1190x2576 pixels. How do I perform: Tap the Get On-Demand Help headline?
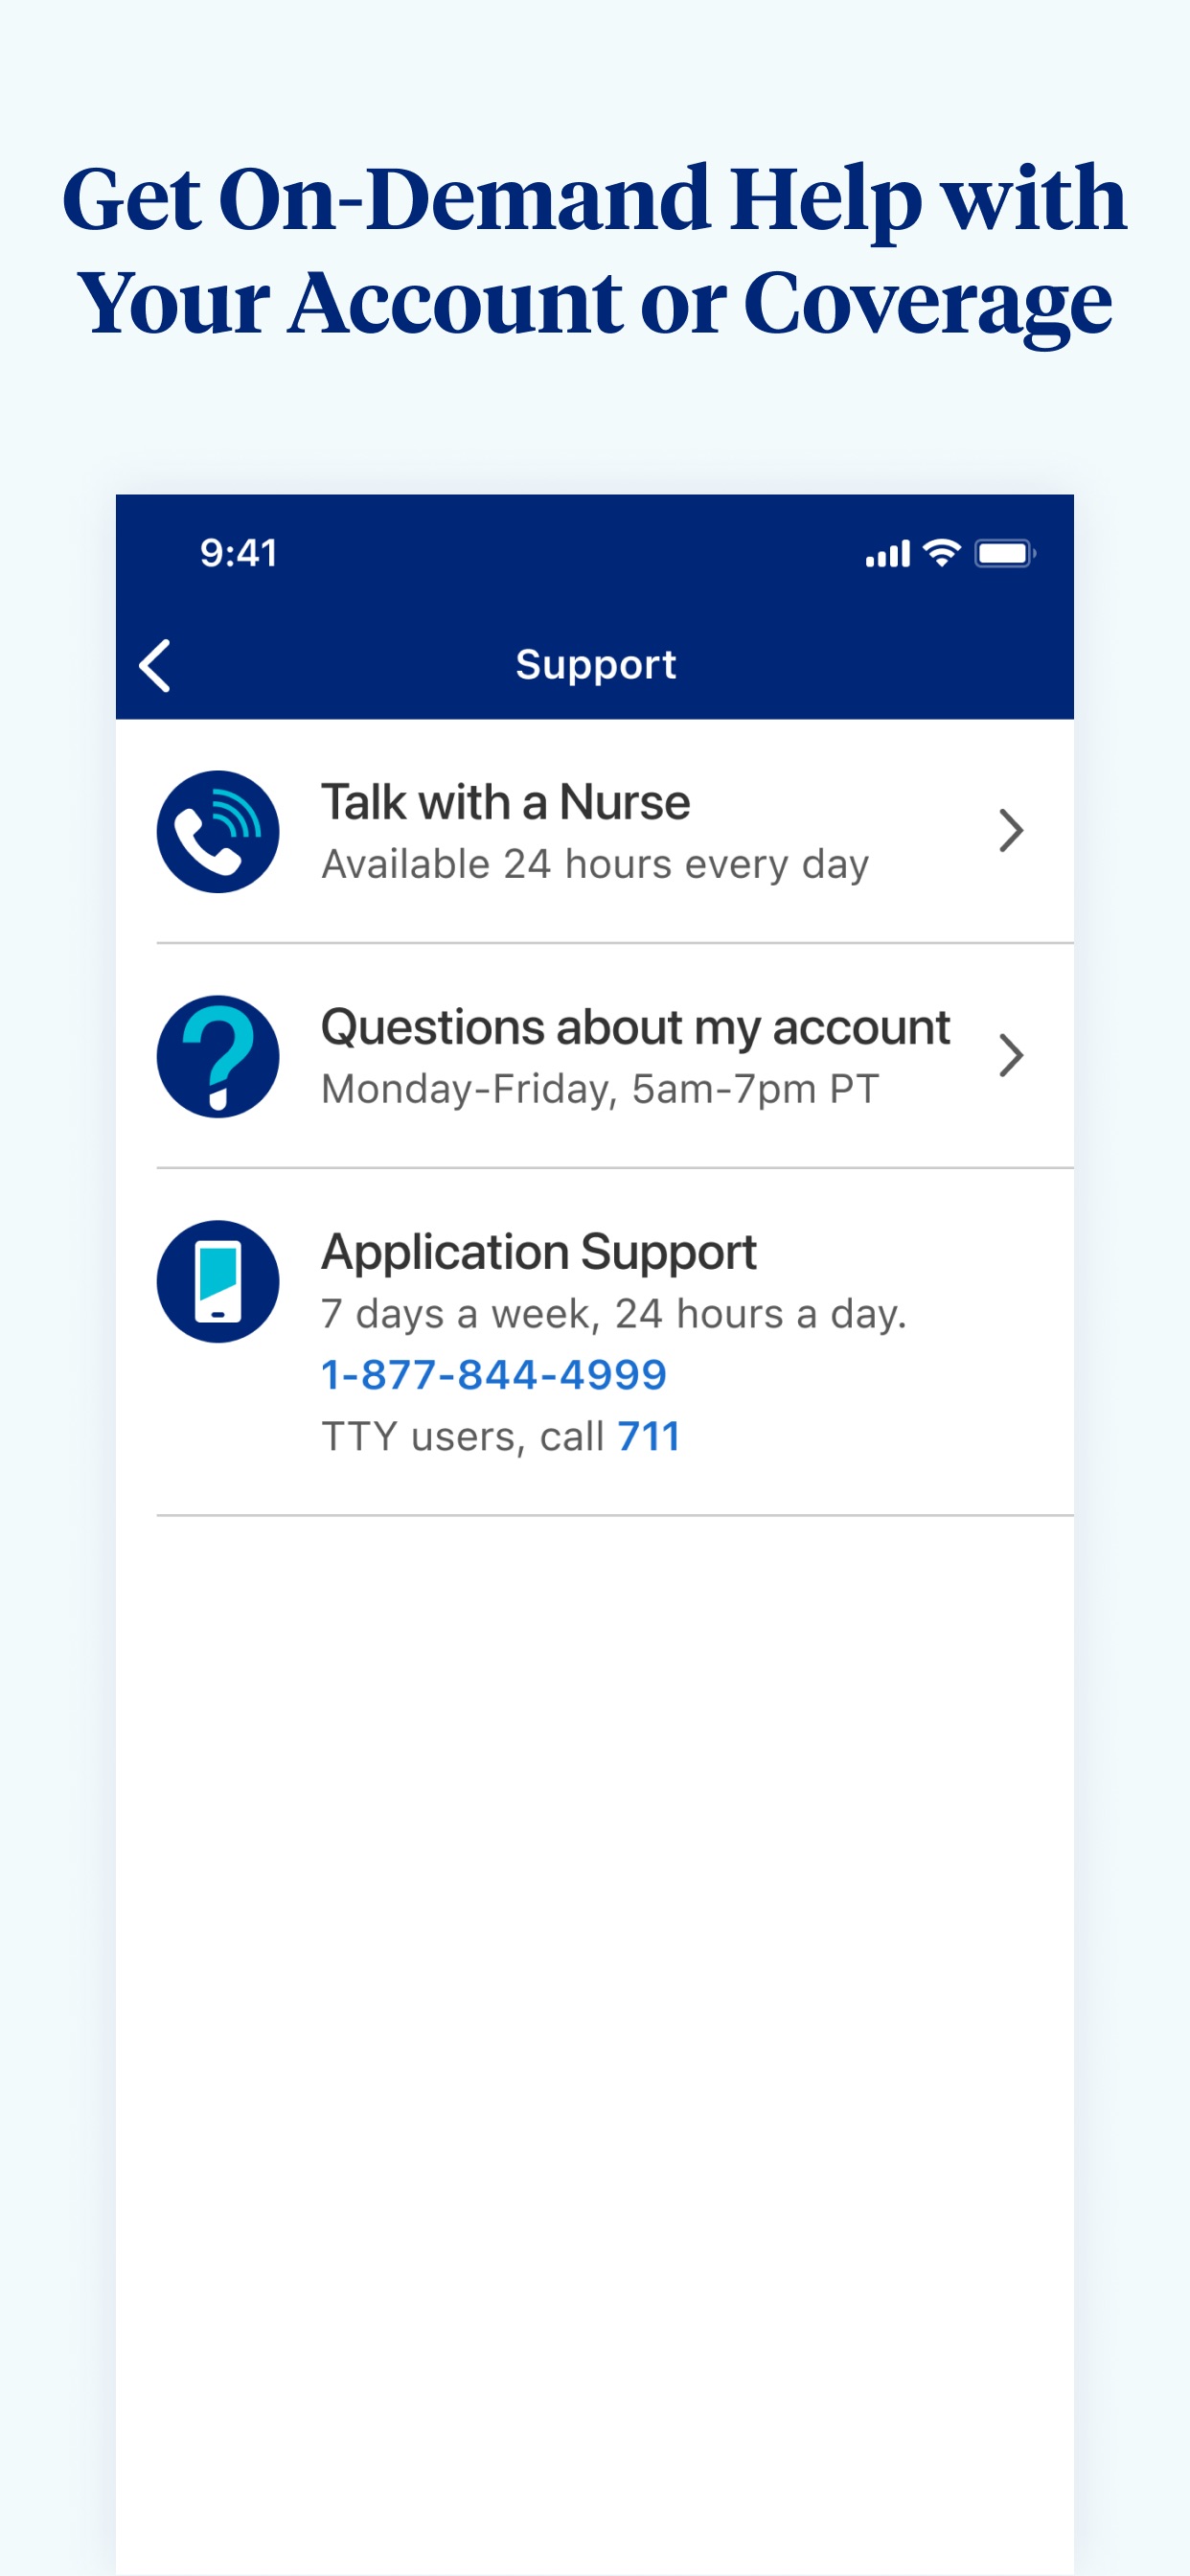point(595,250)
